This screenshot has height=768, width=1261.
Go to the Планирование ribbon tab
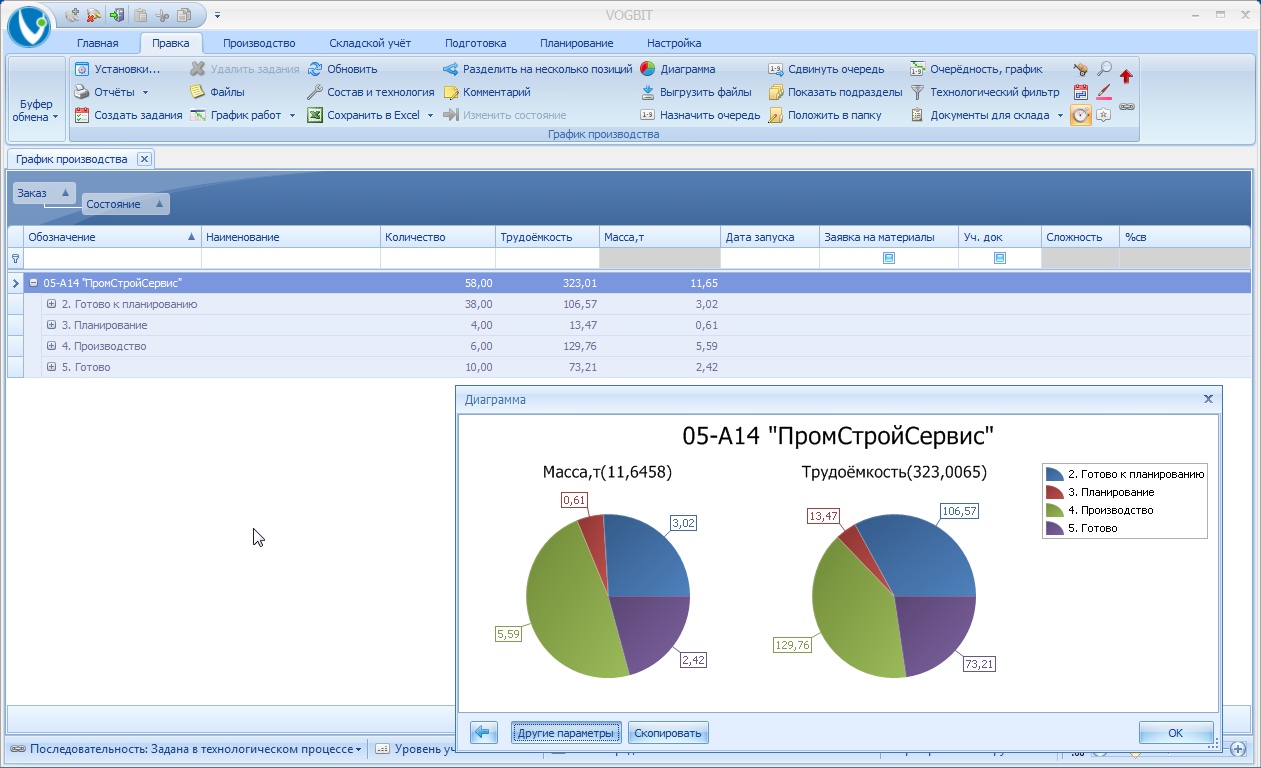tap(576, 43)
